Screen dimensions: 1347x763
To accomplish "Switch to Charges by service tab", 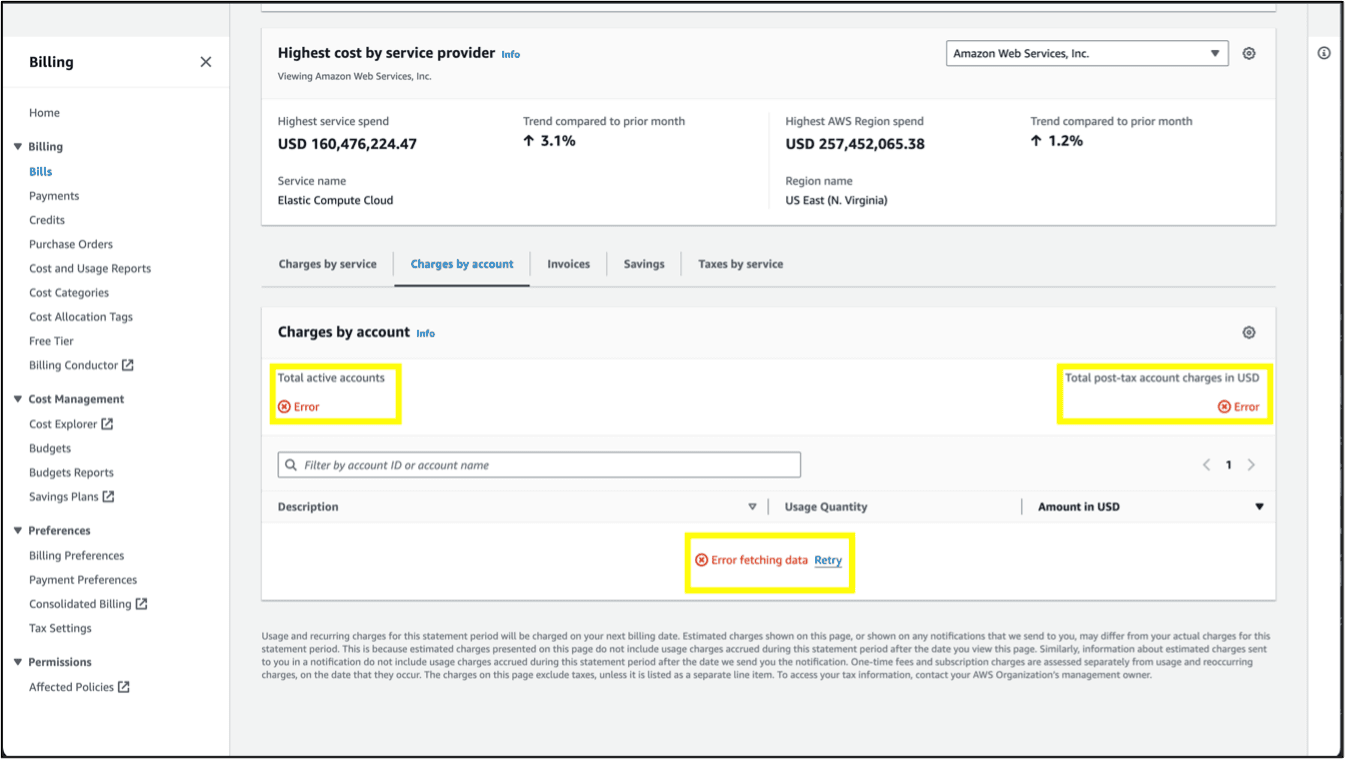I will click(x=328, y=264).
